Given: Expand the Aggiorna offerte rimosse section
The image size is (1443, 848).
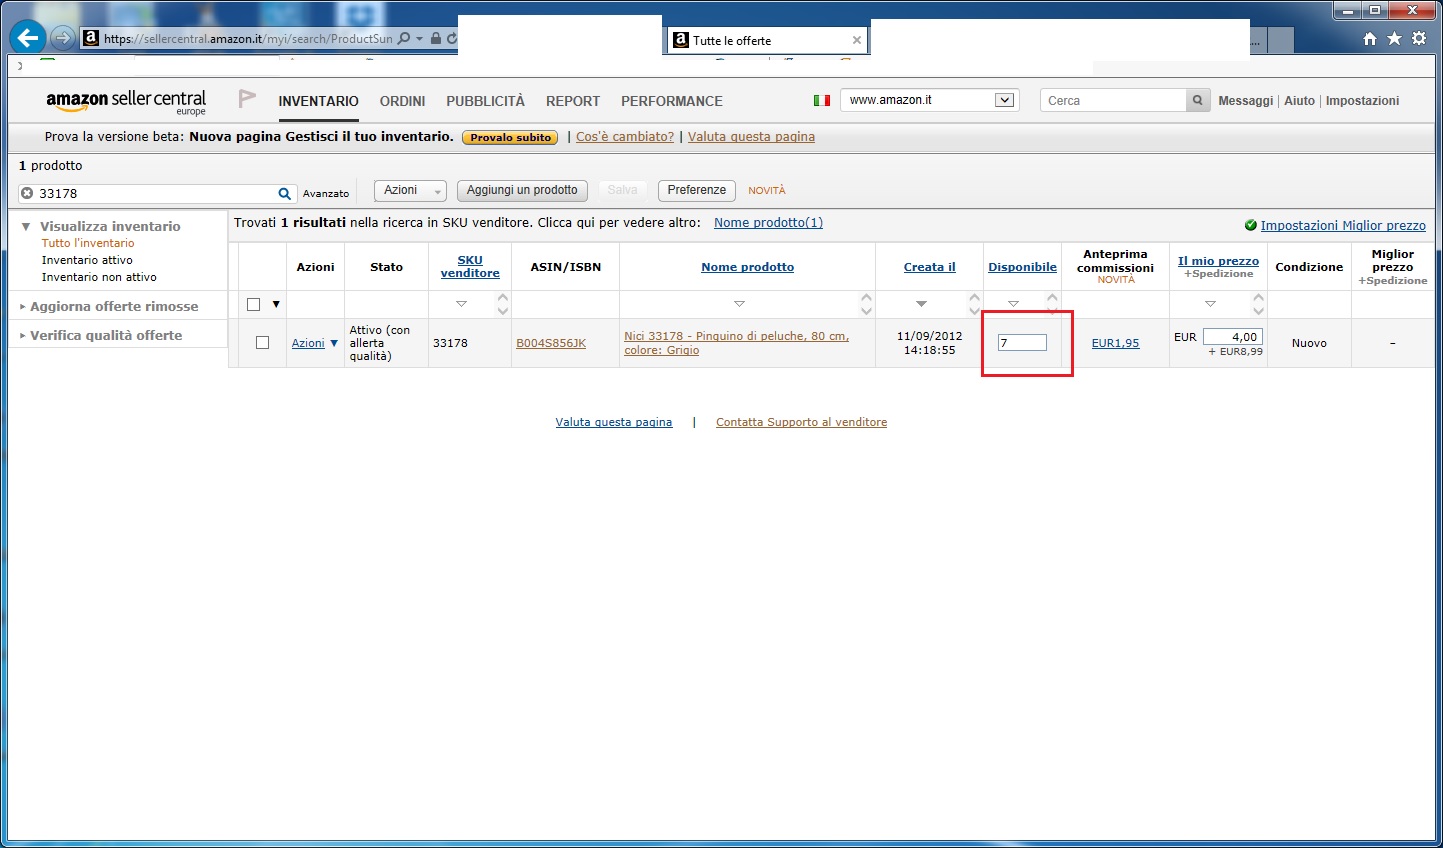Looking at the screenshot, I should 23,306.
